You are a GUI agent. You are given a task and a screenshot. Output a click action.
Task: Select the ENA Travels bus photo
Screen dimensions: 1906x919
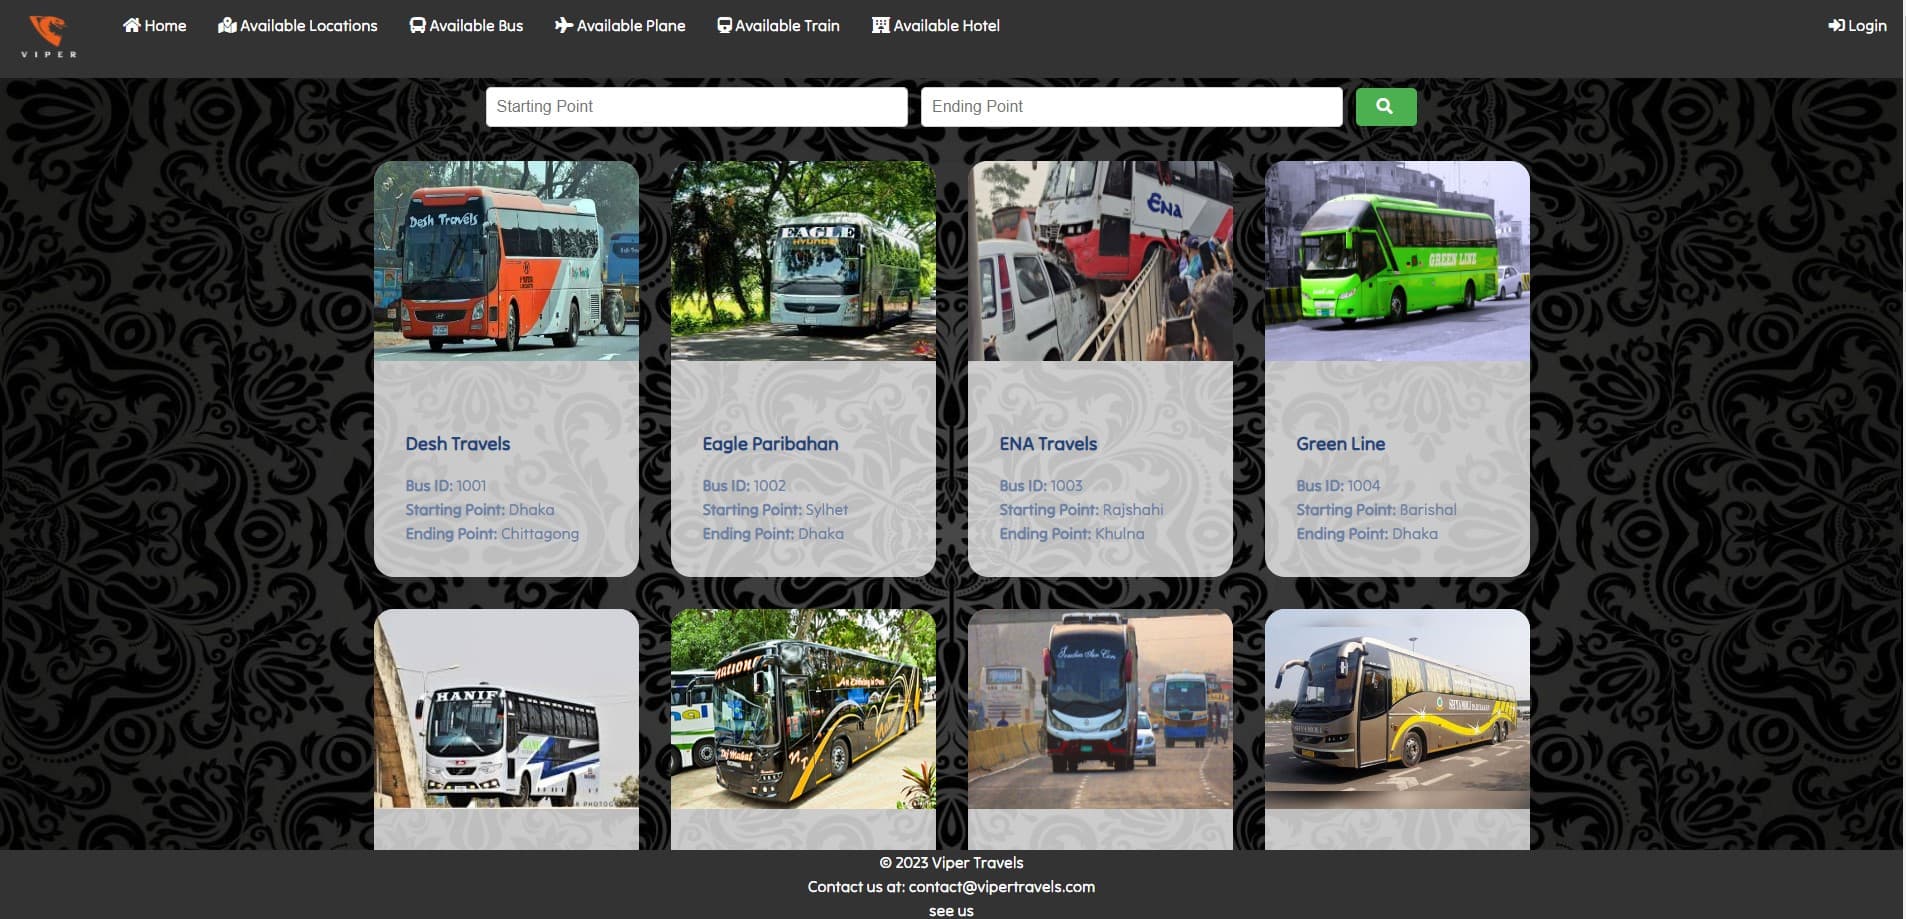pos(1100,261)
